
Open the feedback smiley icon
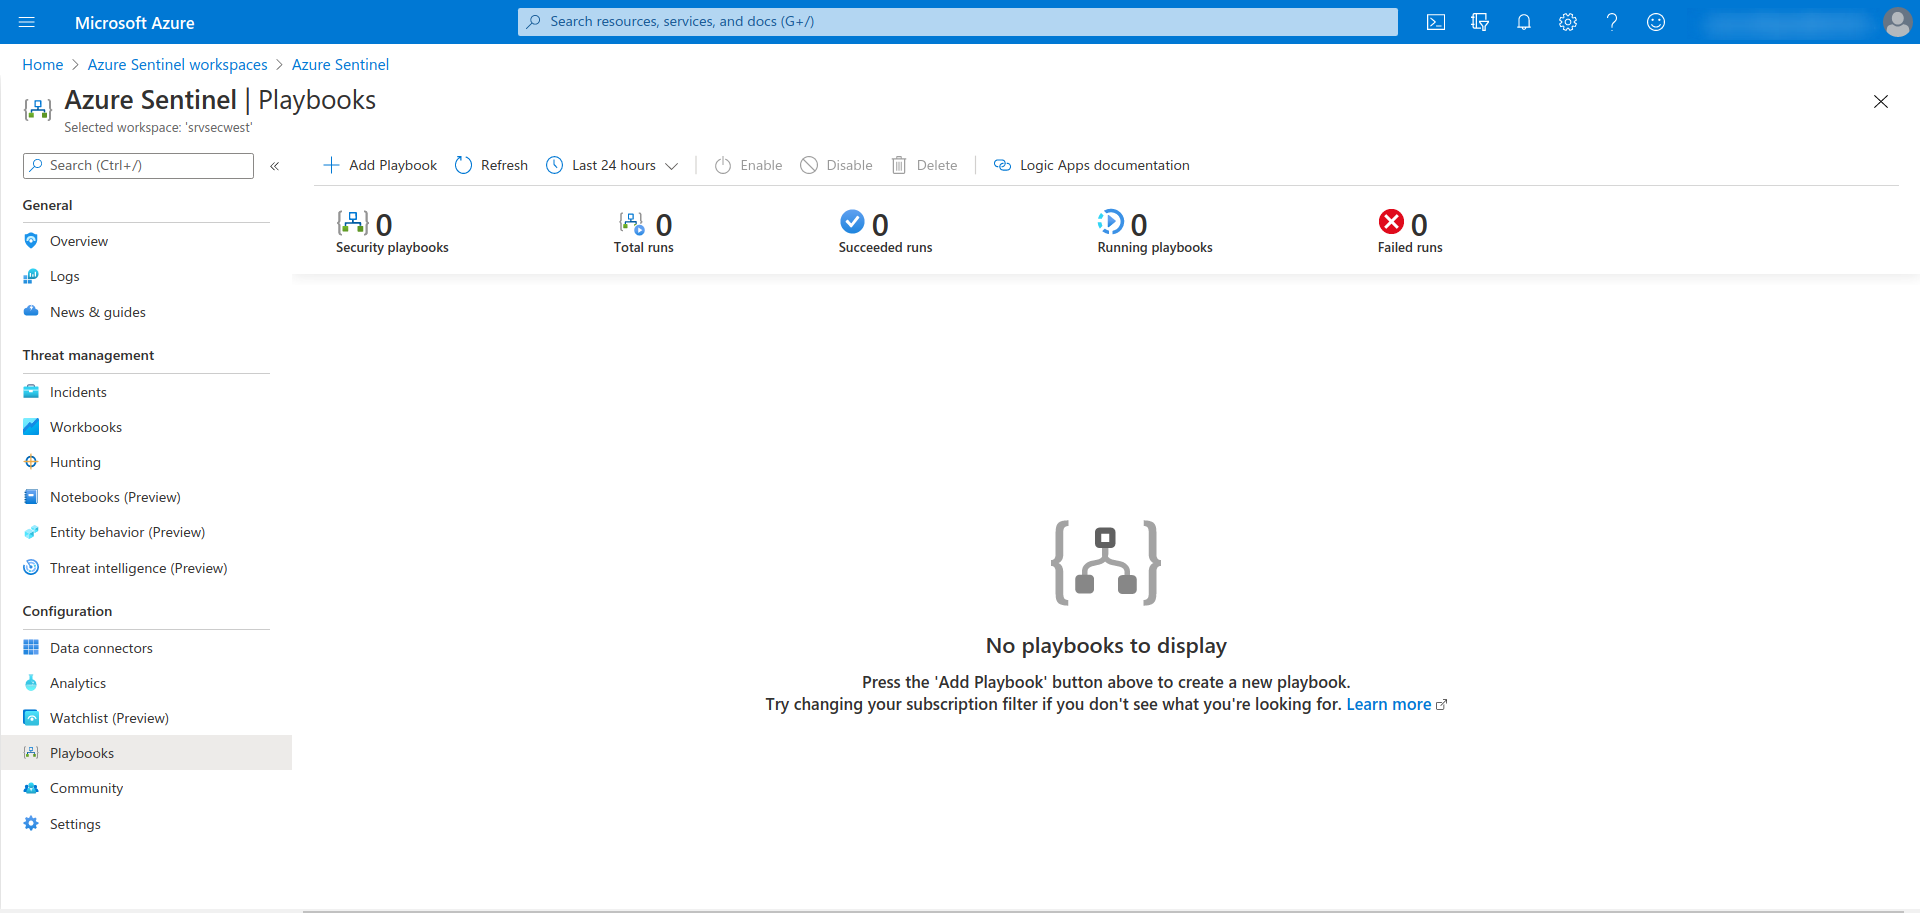click(1655, 22)
